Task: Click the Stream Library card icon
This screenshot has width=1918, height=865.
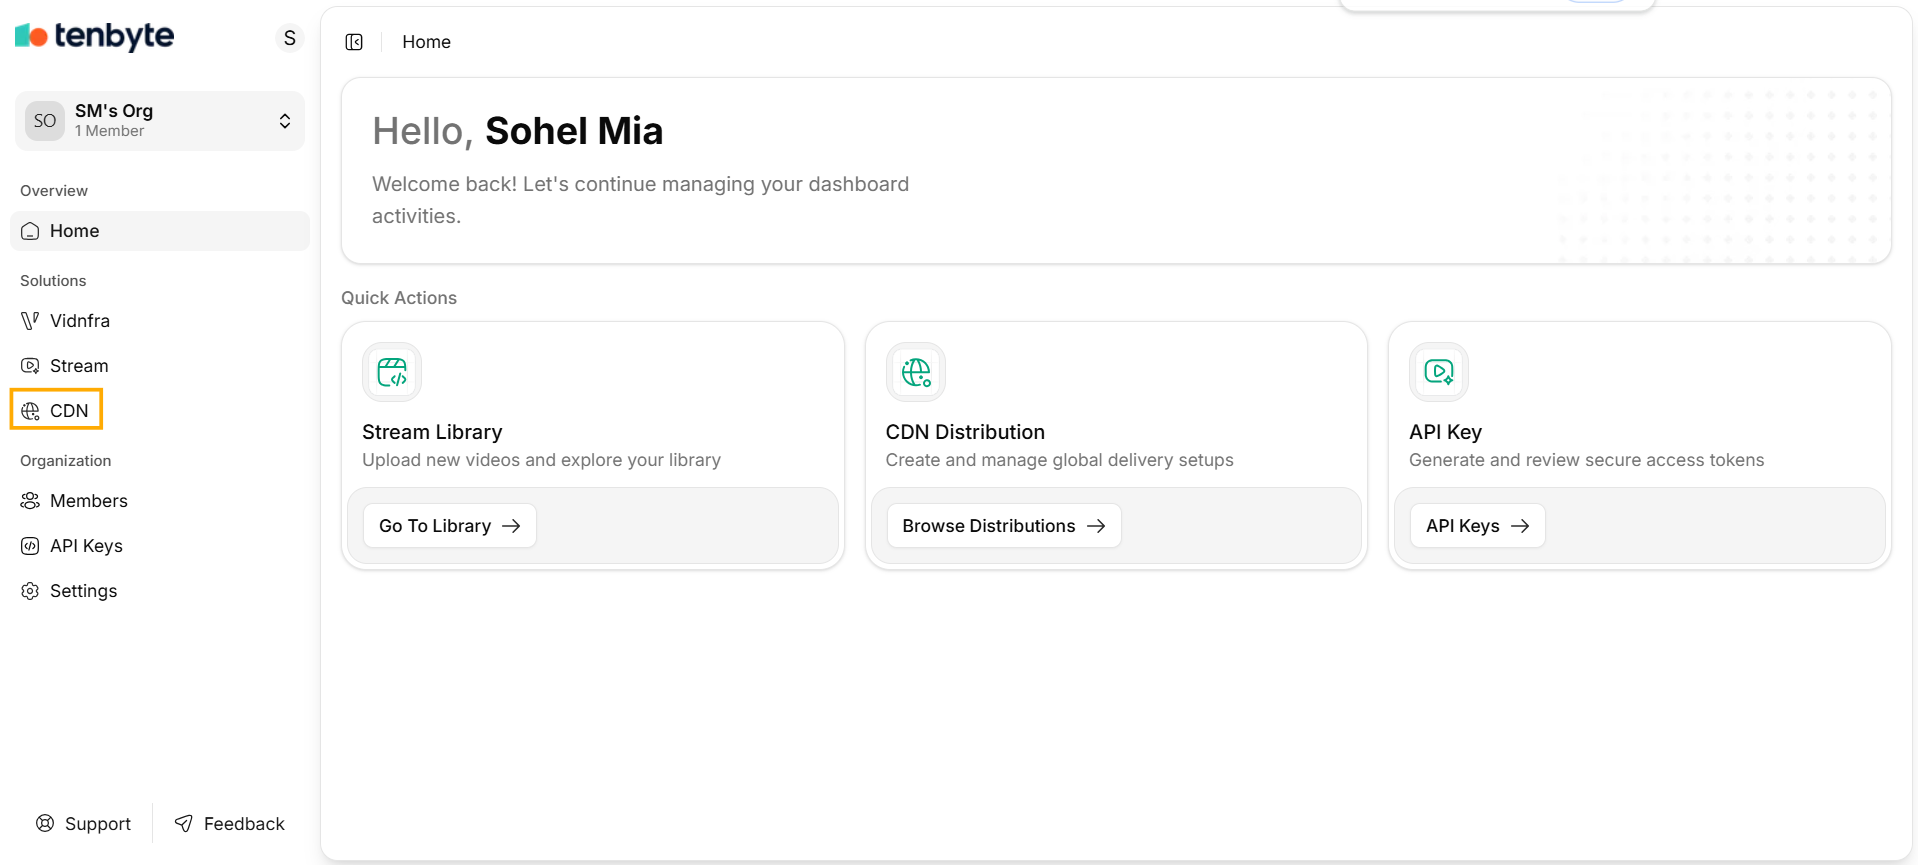Action: [392, 372]
